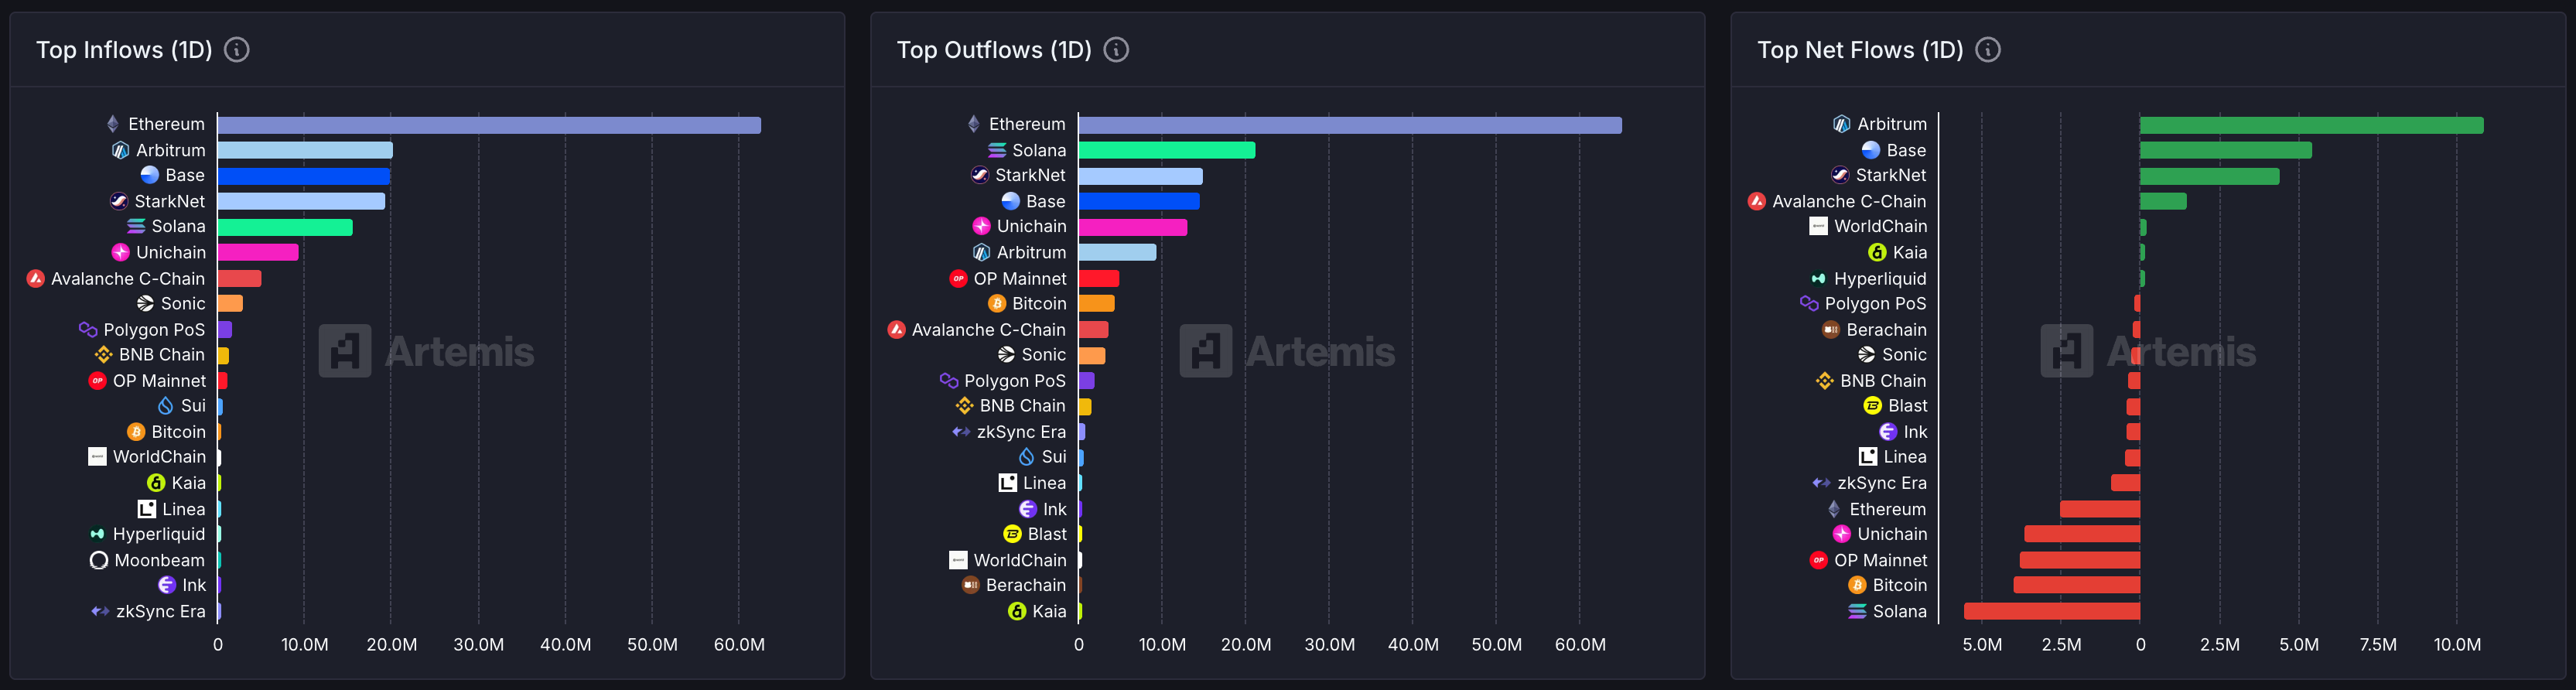Click the "Top Outflows (1D)" title
Image resolution: width=2576 pixels, height=690 pixels.
pyautogui.click(x=994, y=50)
